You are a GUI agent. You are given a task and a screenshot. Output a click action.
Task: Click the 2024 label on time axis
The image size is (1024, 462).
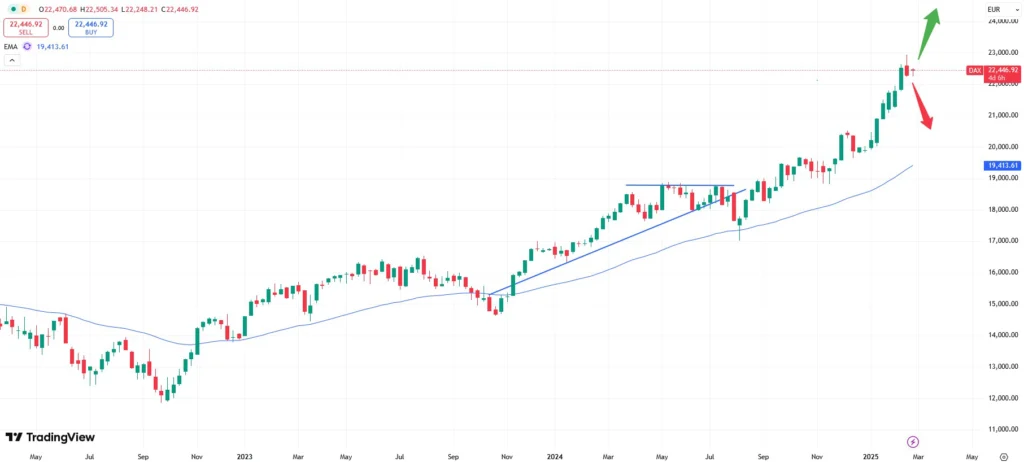[x=555, y=456]
